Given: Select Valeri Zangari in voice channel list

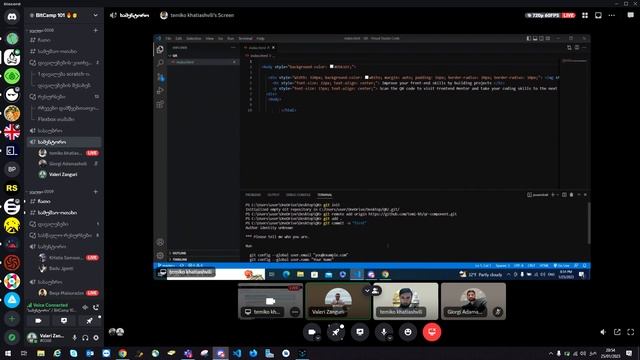Looking at the screenshot, I should (x=63, y=174).
